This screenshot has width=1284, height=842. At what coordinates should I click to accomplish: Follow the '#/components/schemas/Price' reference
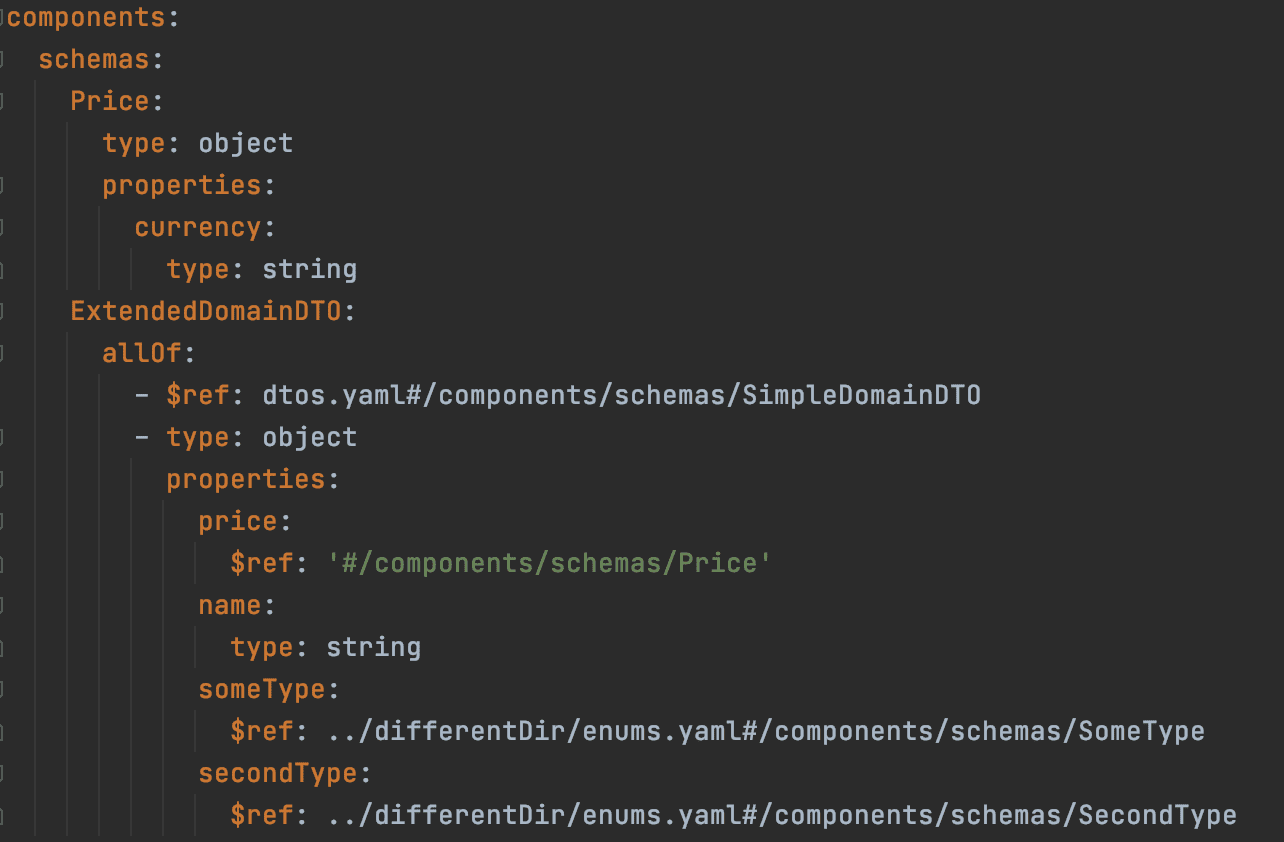(550, 563)
